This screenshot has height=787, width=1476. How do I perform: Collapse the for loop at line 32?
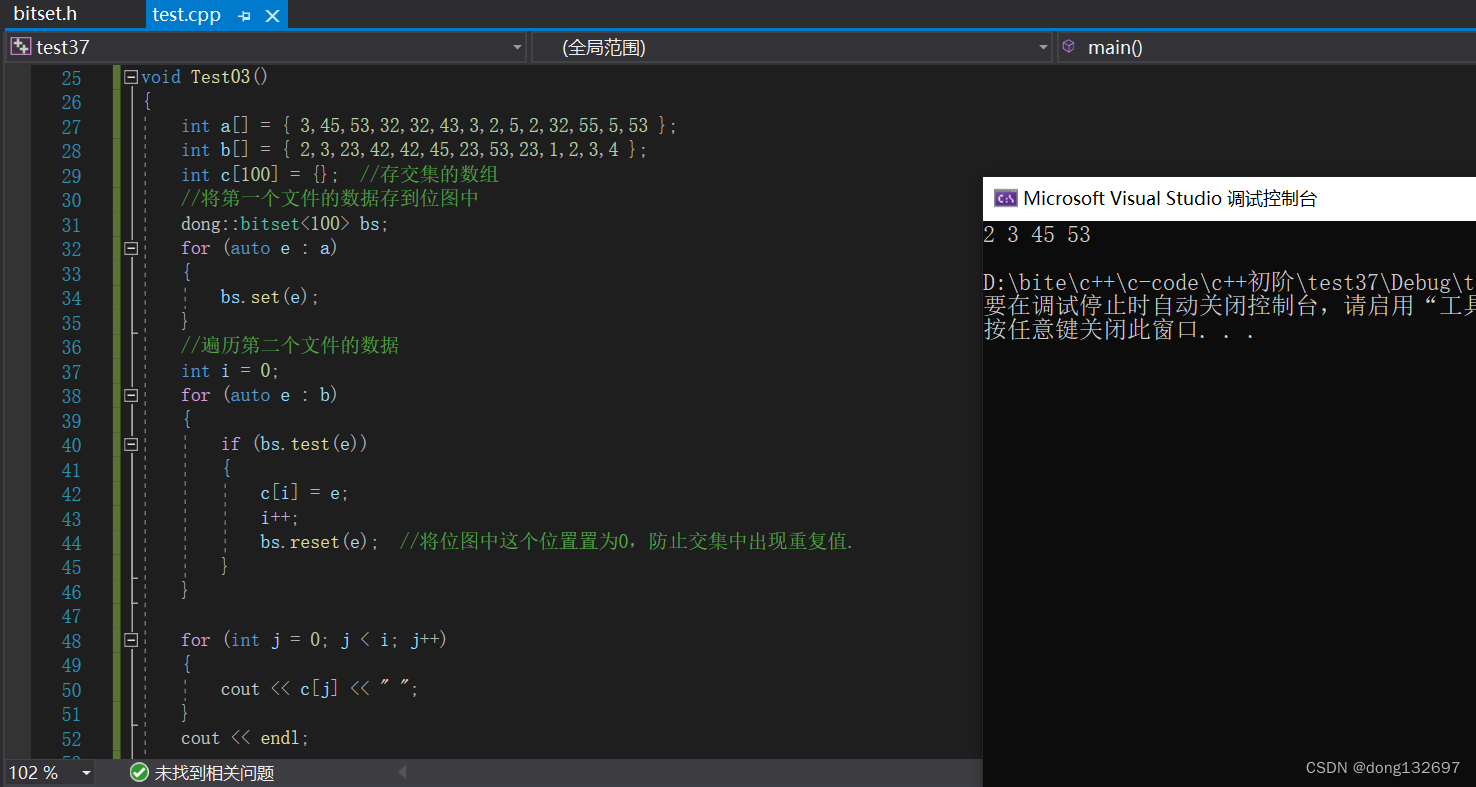coord(130,248)
